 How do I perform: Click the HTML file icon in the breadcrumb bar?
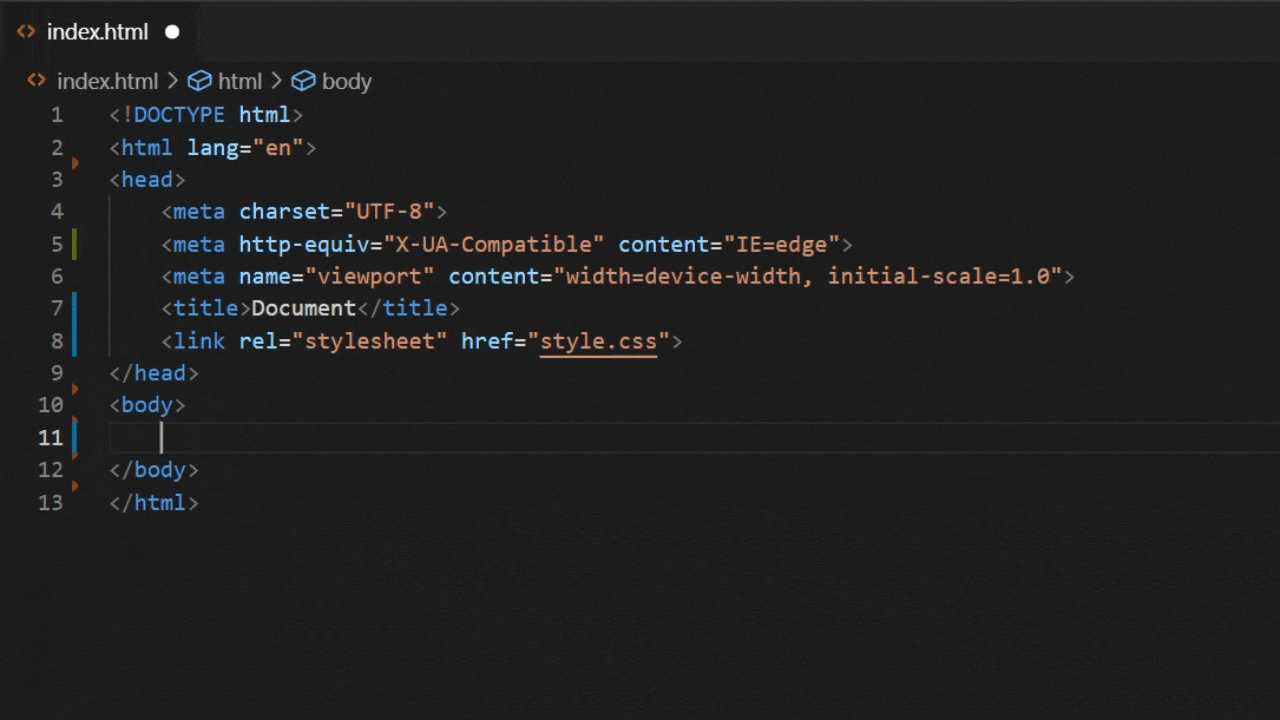37,81
